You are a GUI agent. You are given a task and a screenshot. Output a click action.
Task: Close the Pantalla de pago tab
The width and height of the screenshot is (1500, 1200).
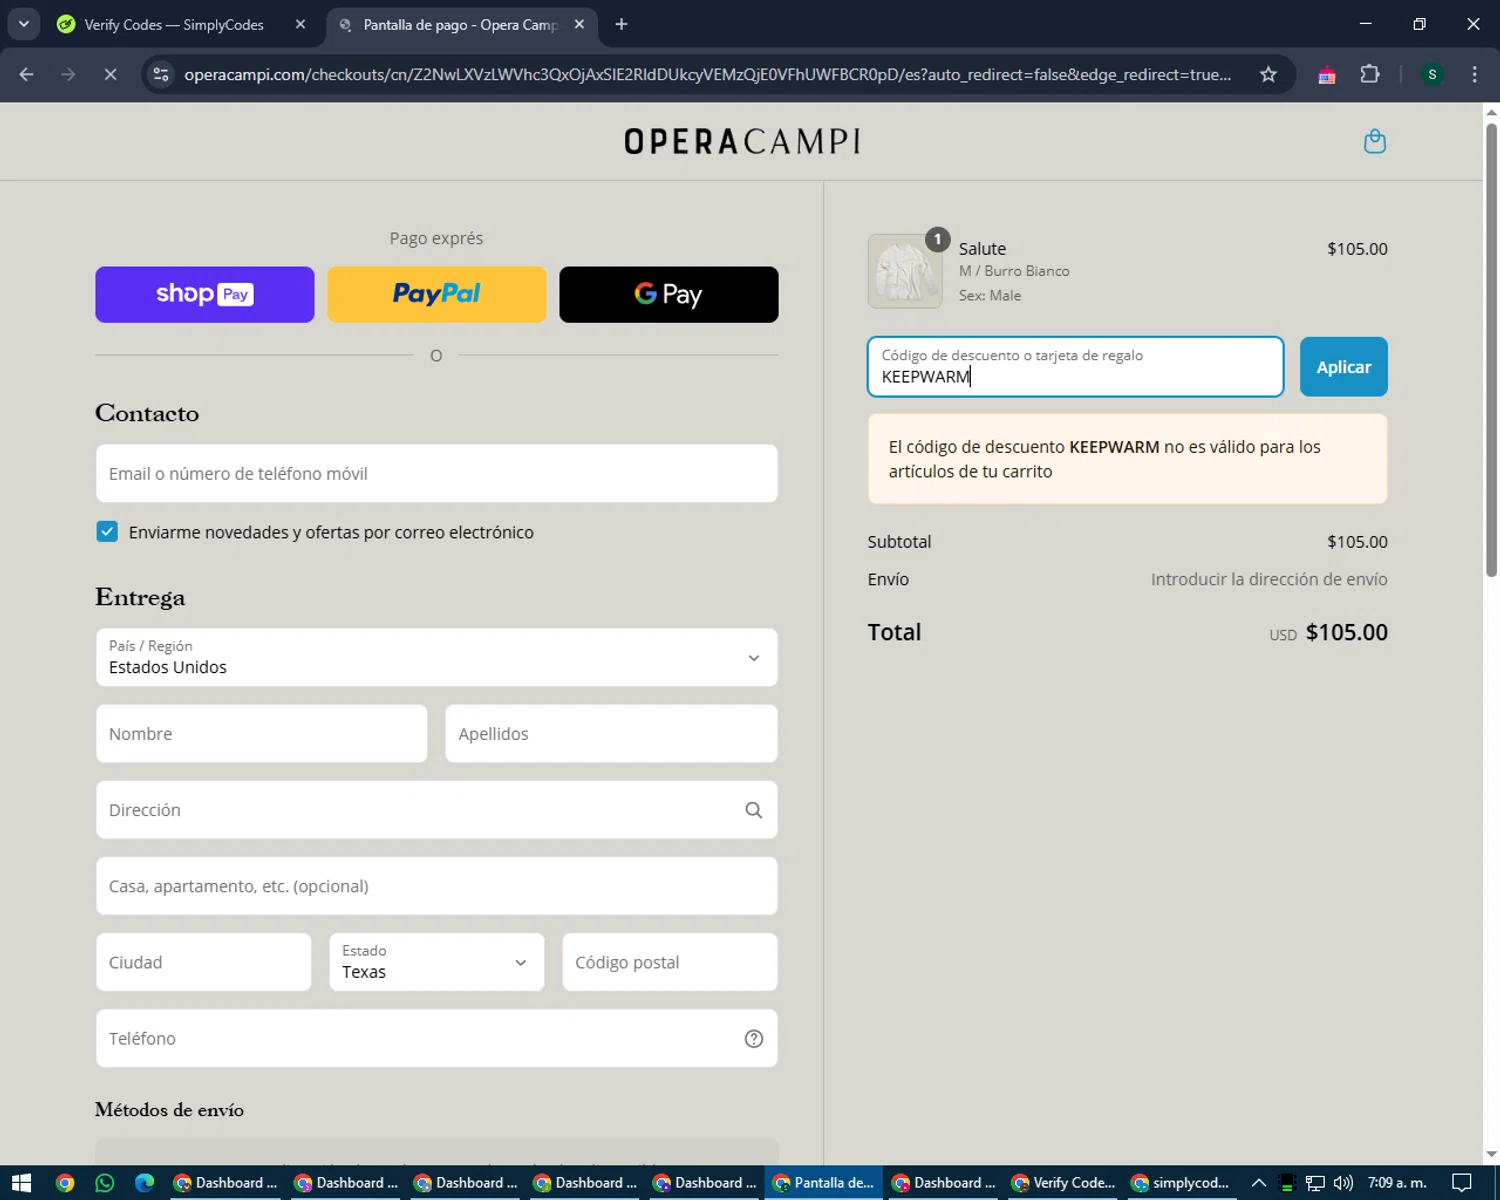tap(579, 24)
